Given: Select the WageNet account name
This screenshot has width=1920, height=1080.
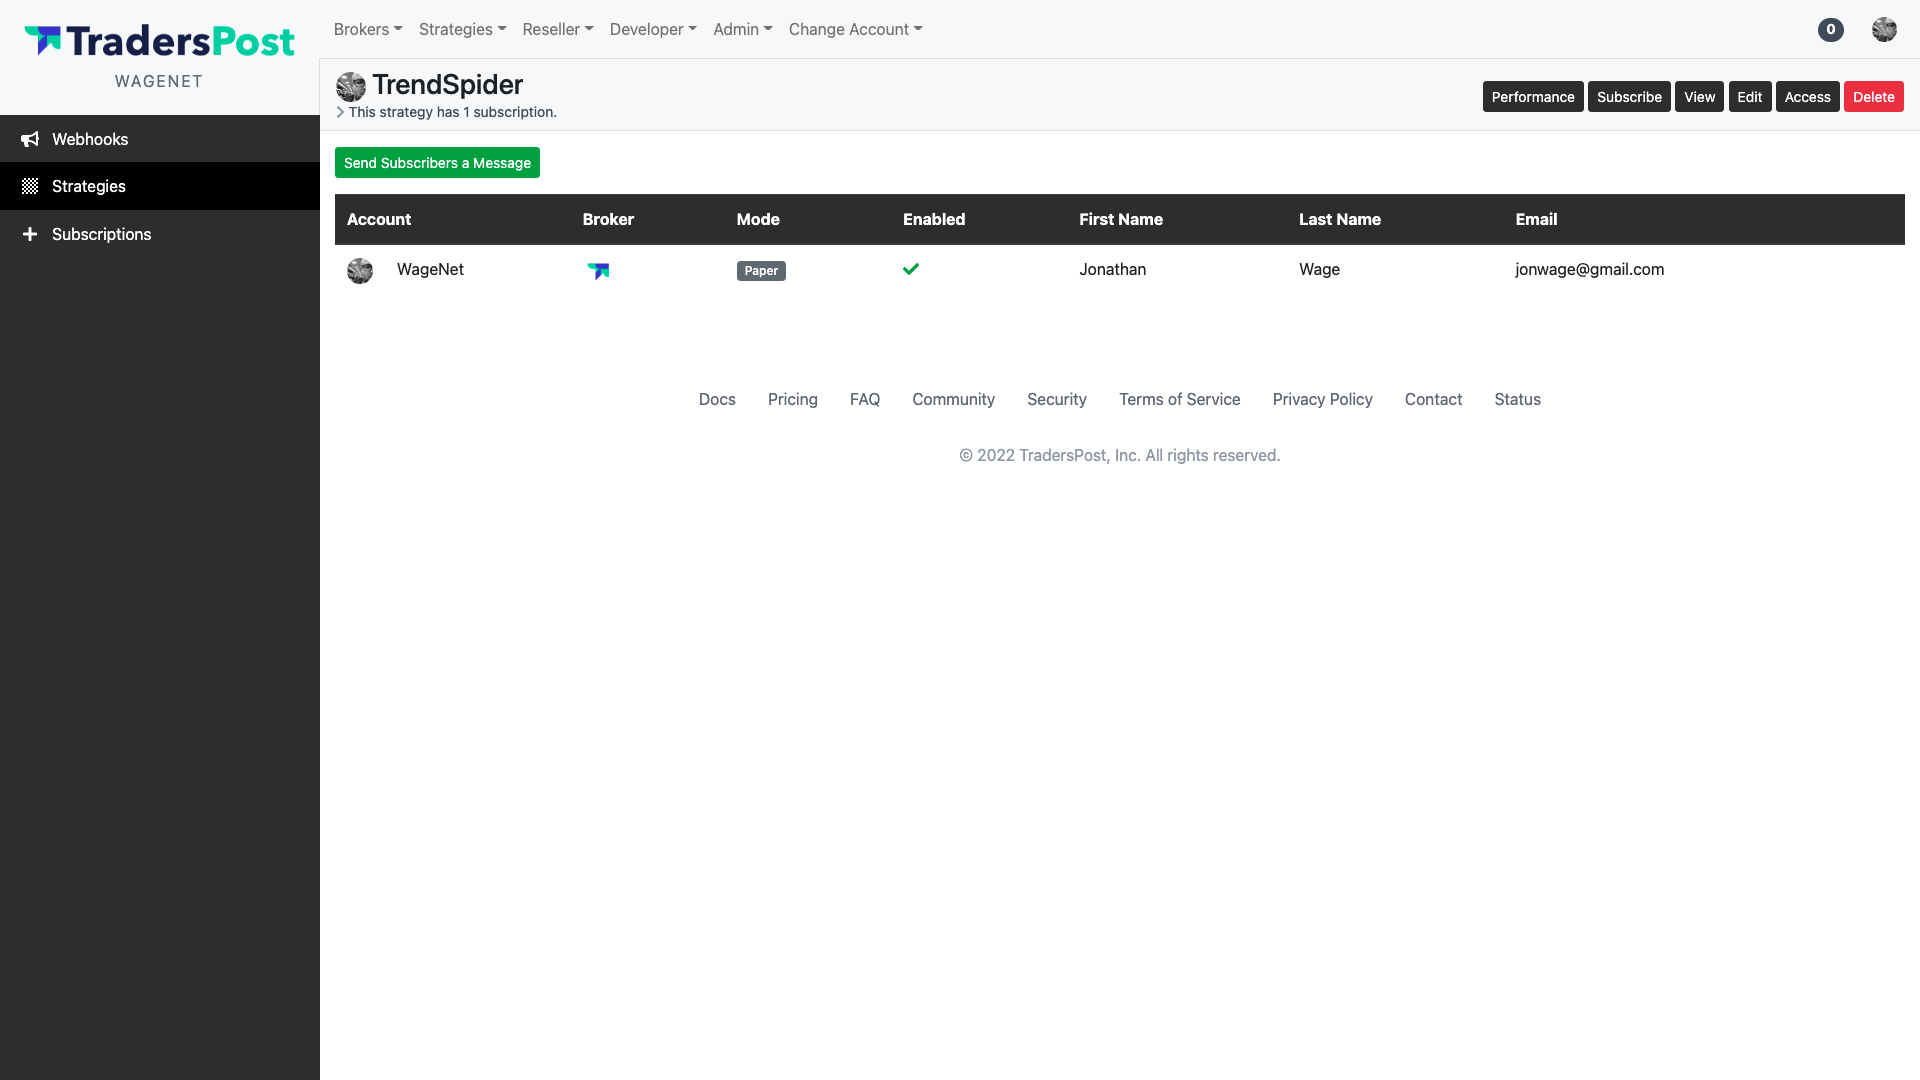Looking at the screenshot, I should coord(430,269).
